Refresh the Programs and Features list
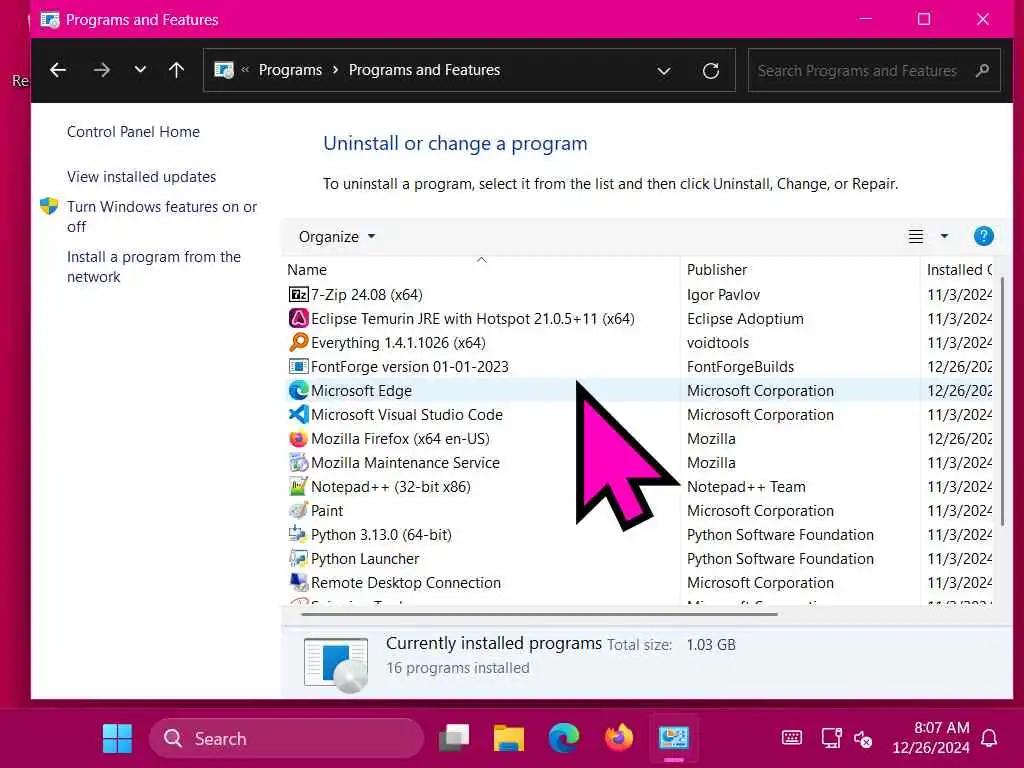The width and height of the screenshot is (1024, 768). coord(711,71)
